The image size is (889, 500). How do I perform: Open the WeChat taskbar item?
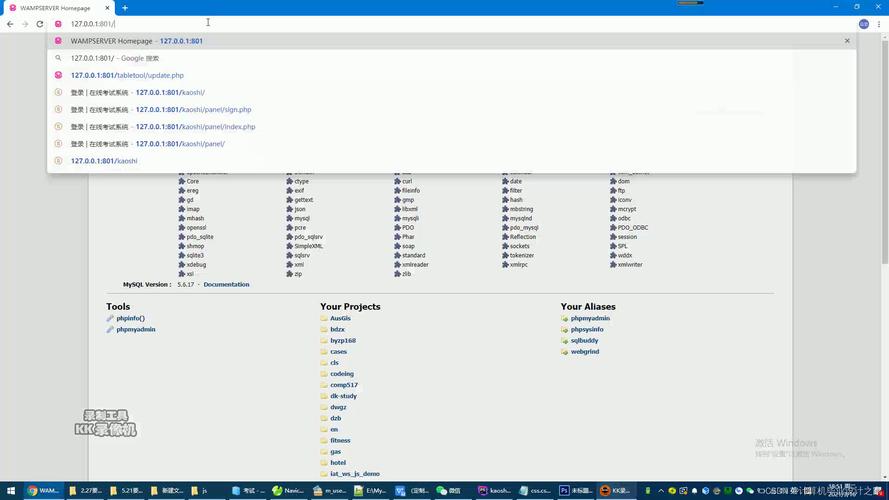pyautogui.click(x=448, y=490)
